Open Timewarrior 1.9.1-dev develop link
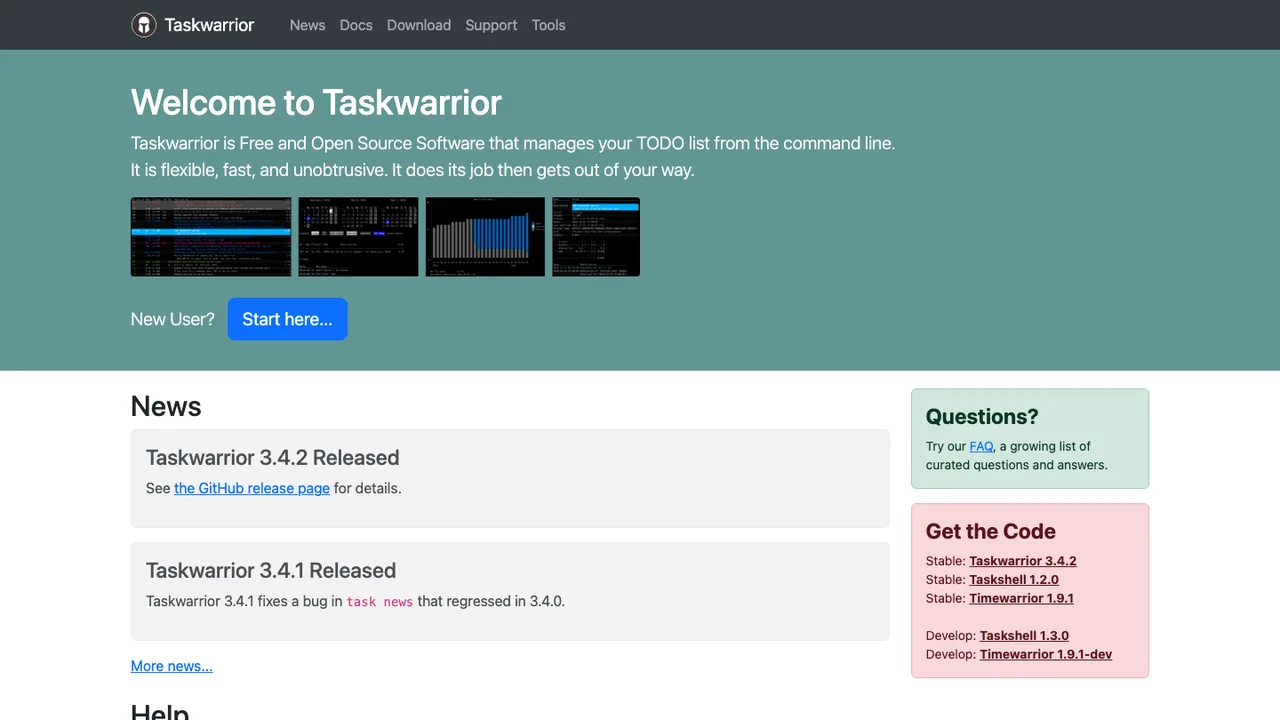The height and width of the screenshot is (720, 1280). point(1046,654)
